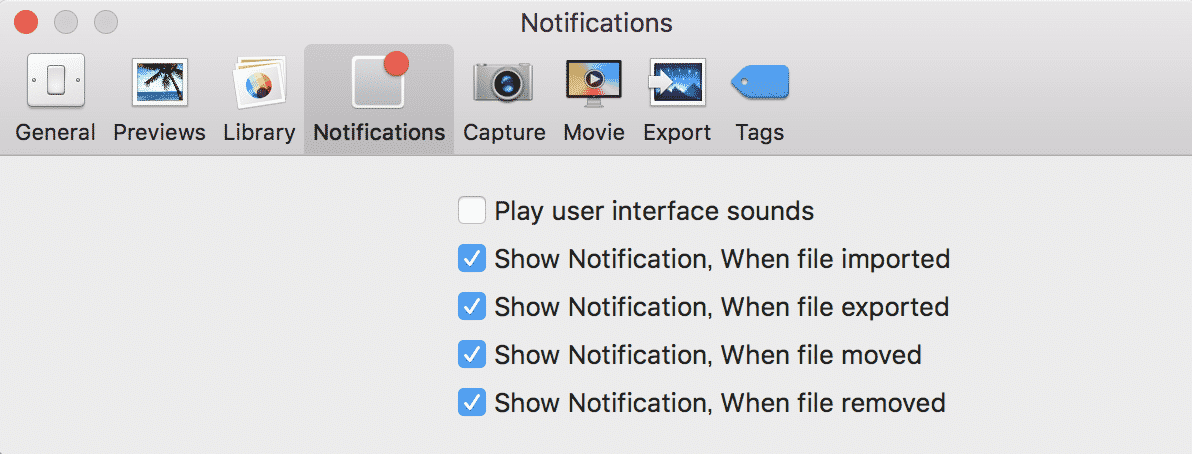Turn off notification when file removed
The image size is (1192, 454).
pos(472,402)
